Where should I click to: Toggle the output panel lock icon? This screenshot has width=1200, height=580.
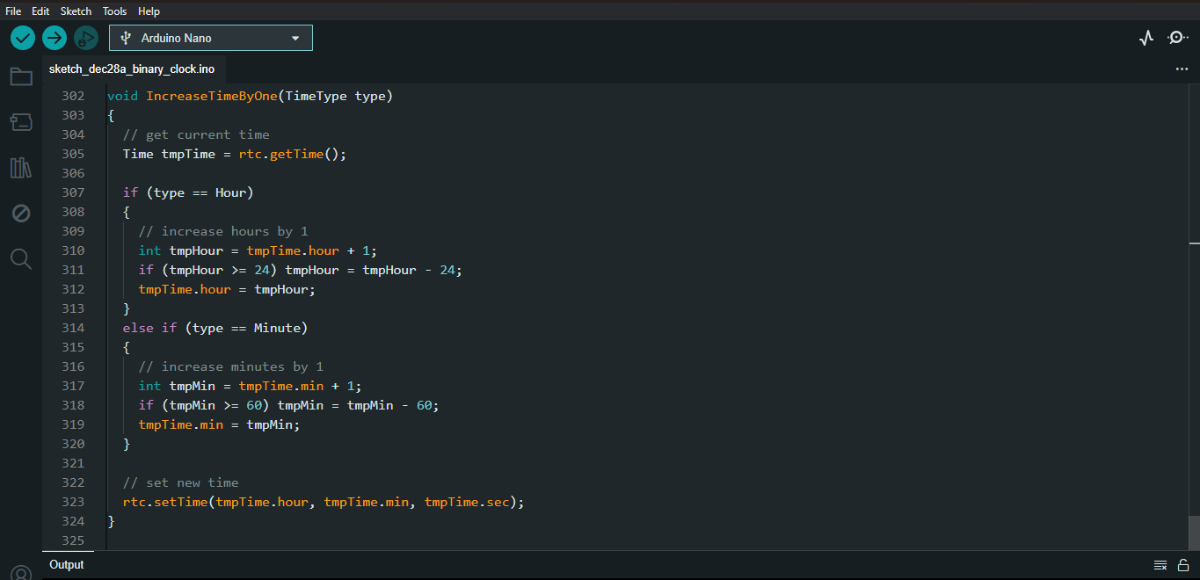[x=1182, y=565]
